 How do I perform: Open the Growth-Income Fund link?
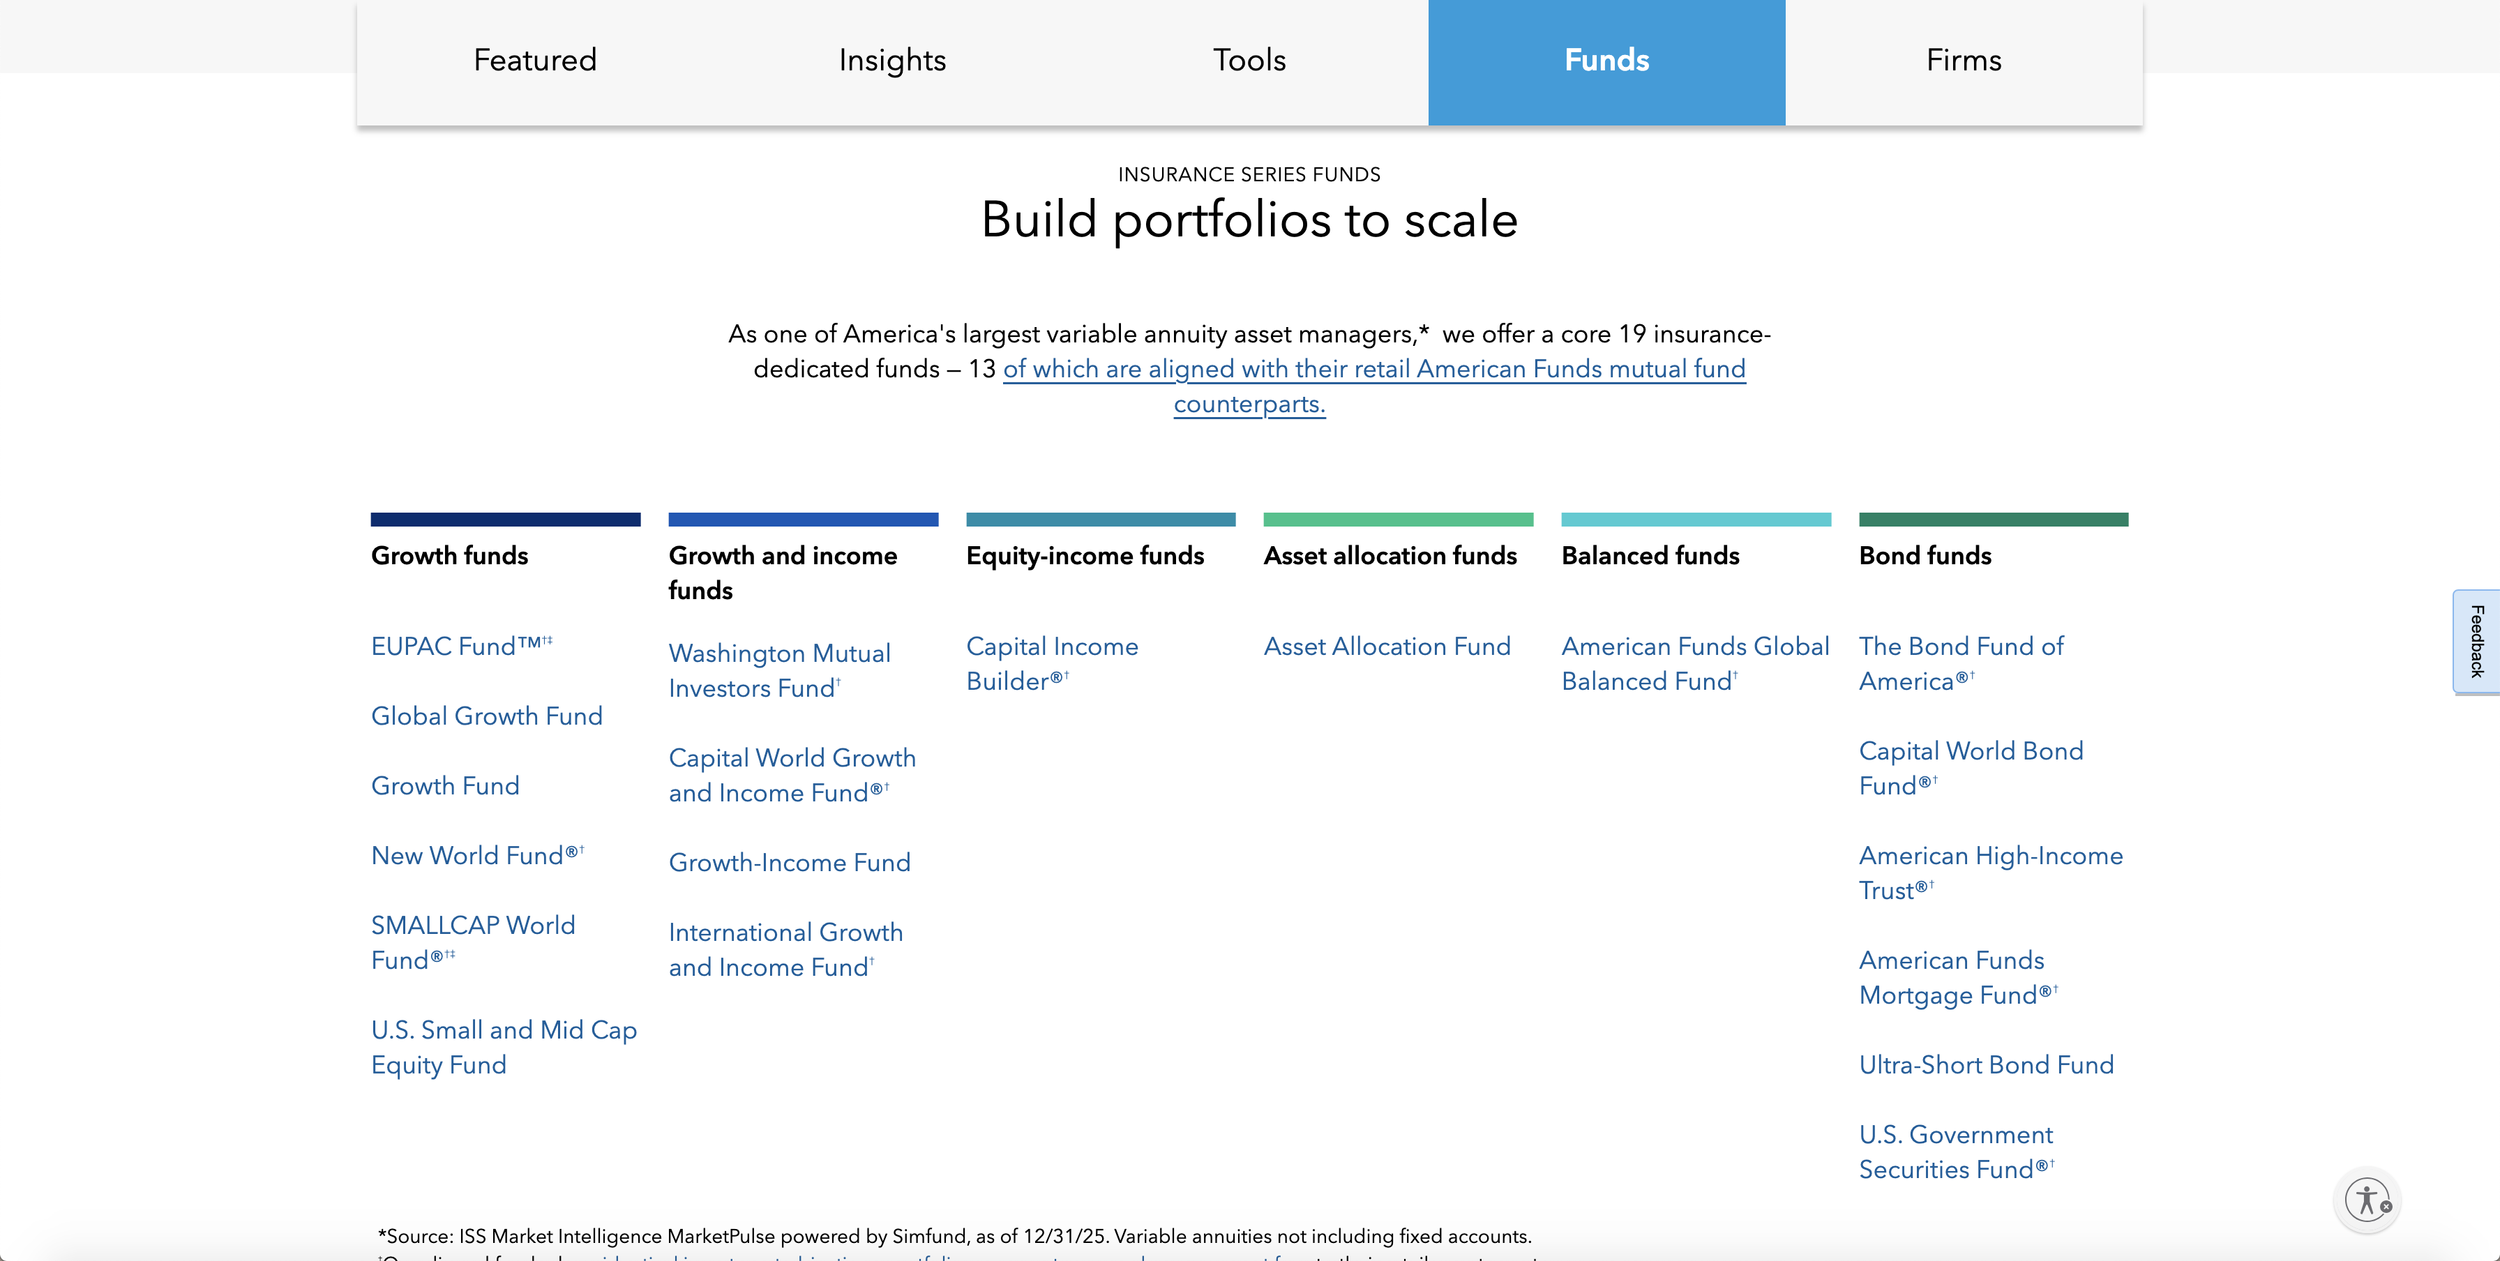point(790,863)
